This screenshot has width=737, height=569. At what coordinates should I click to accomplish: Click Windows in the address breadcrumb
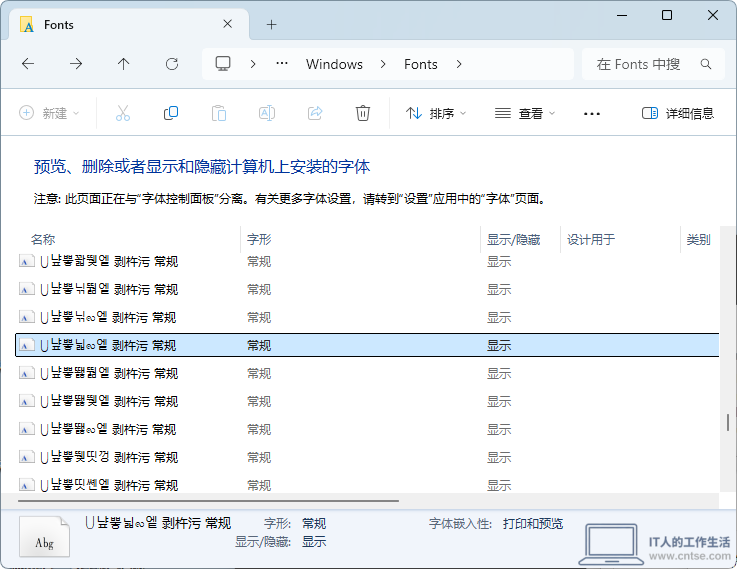point(334,64)
